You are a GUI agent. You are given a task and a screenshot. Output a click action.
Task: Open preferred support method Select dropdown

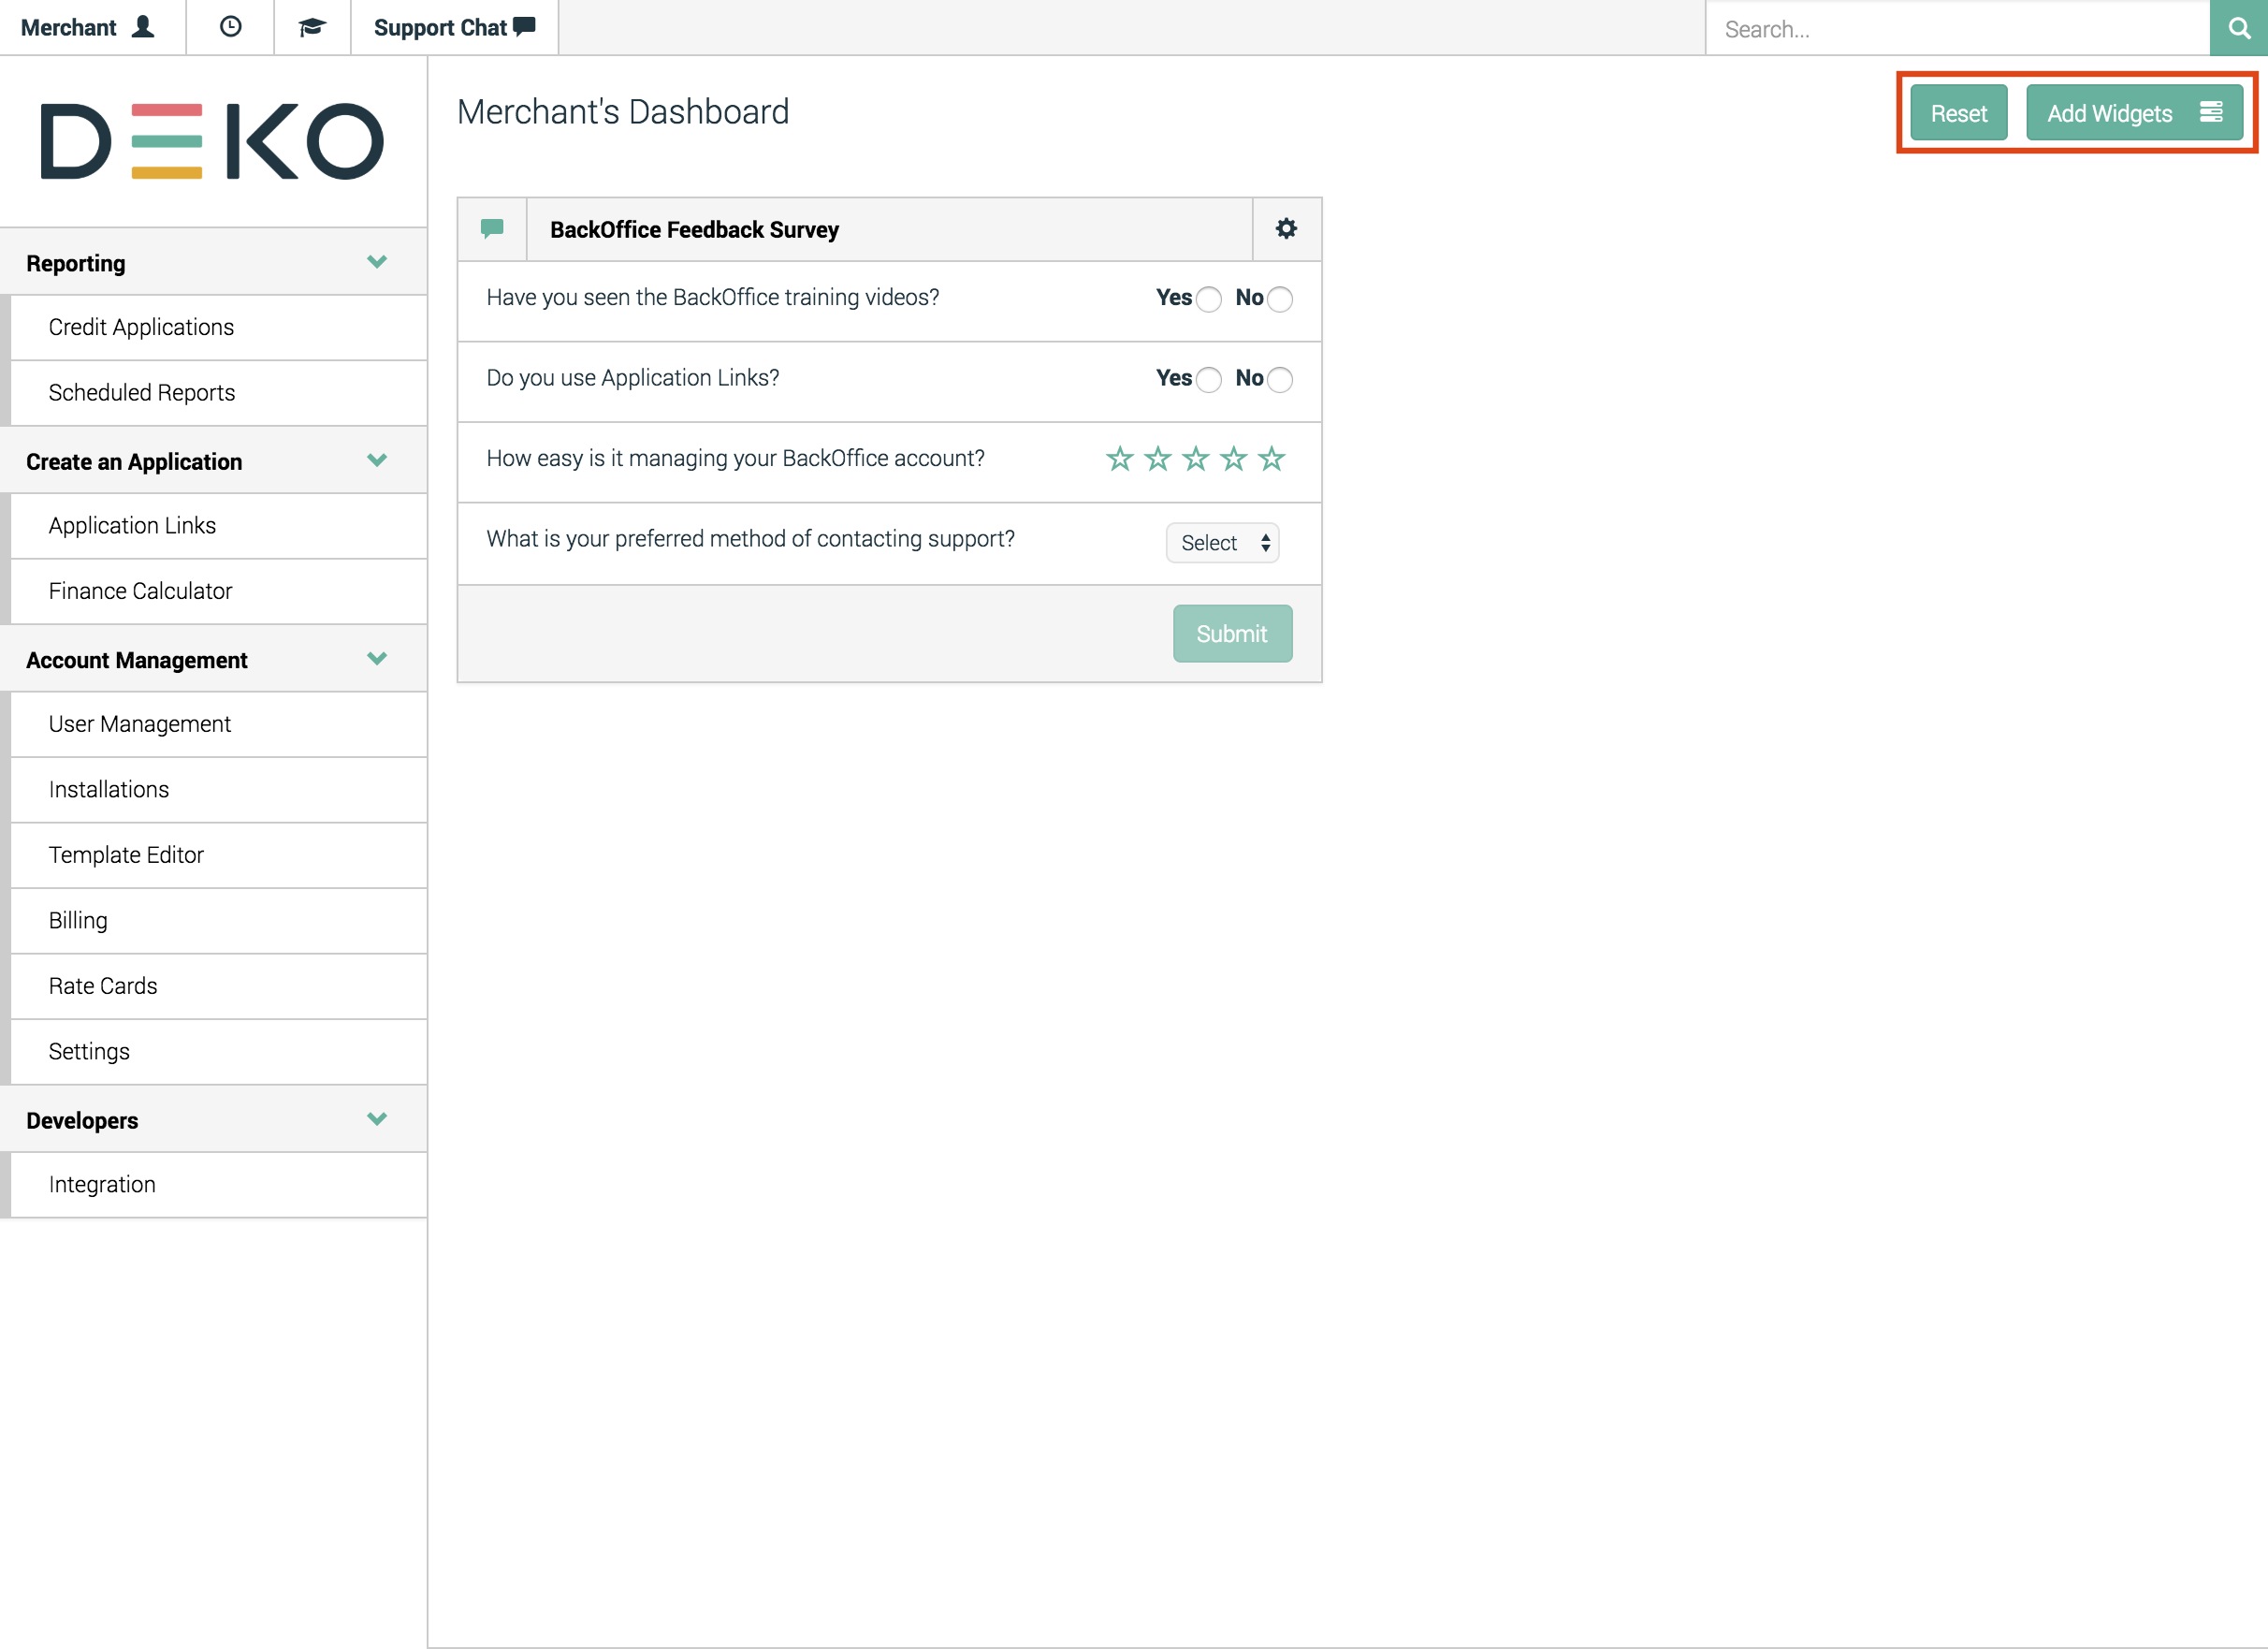pyautogui.click(x=1222, y=543)
